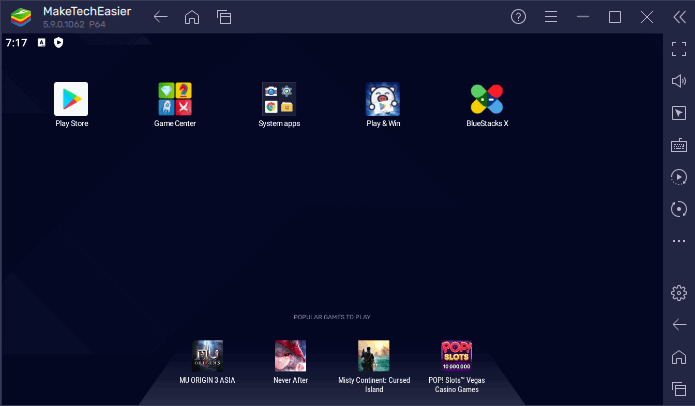Open keyboard game controls
The height and width of the screenshot is (406, 695).
coord(679,145)
